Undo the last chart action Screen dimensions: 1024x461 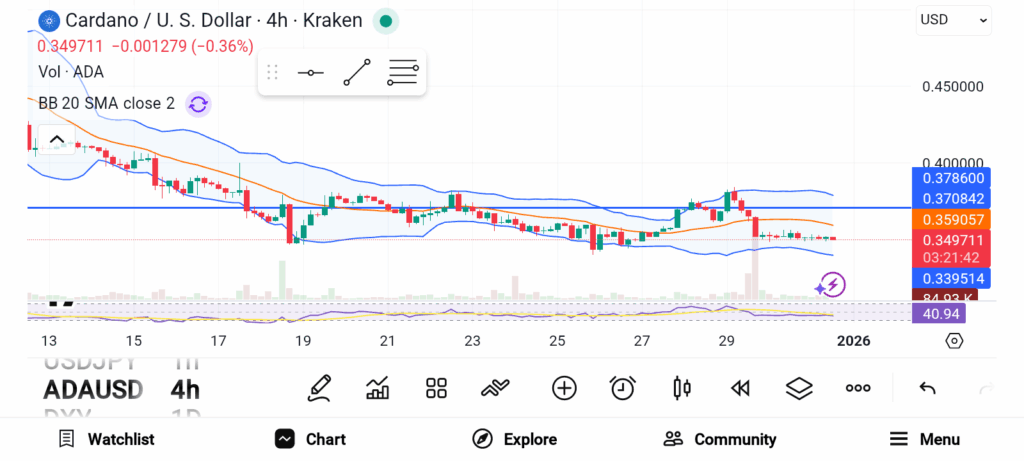927,388
